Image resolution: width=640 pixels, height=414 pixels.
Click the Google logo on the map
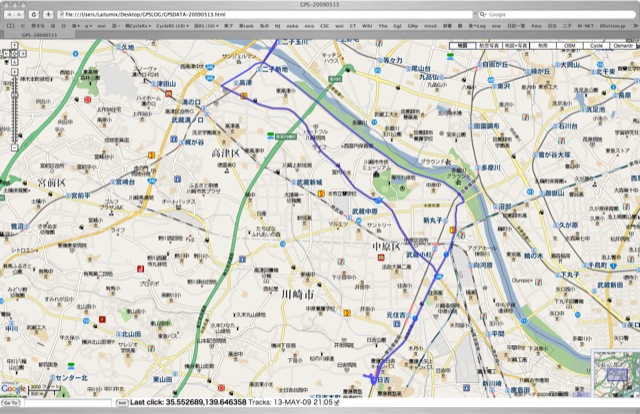pyautogui.click(x=13, y=389)
